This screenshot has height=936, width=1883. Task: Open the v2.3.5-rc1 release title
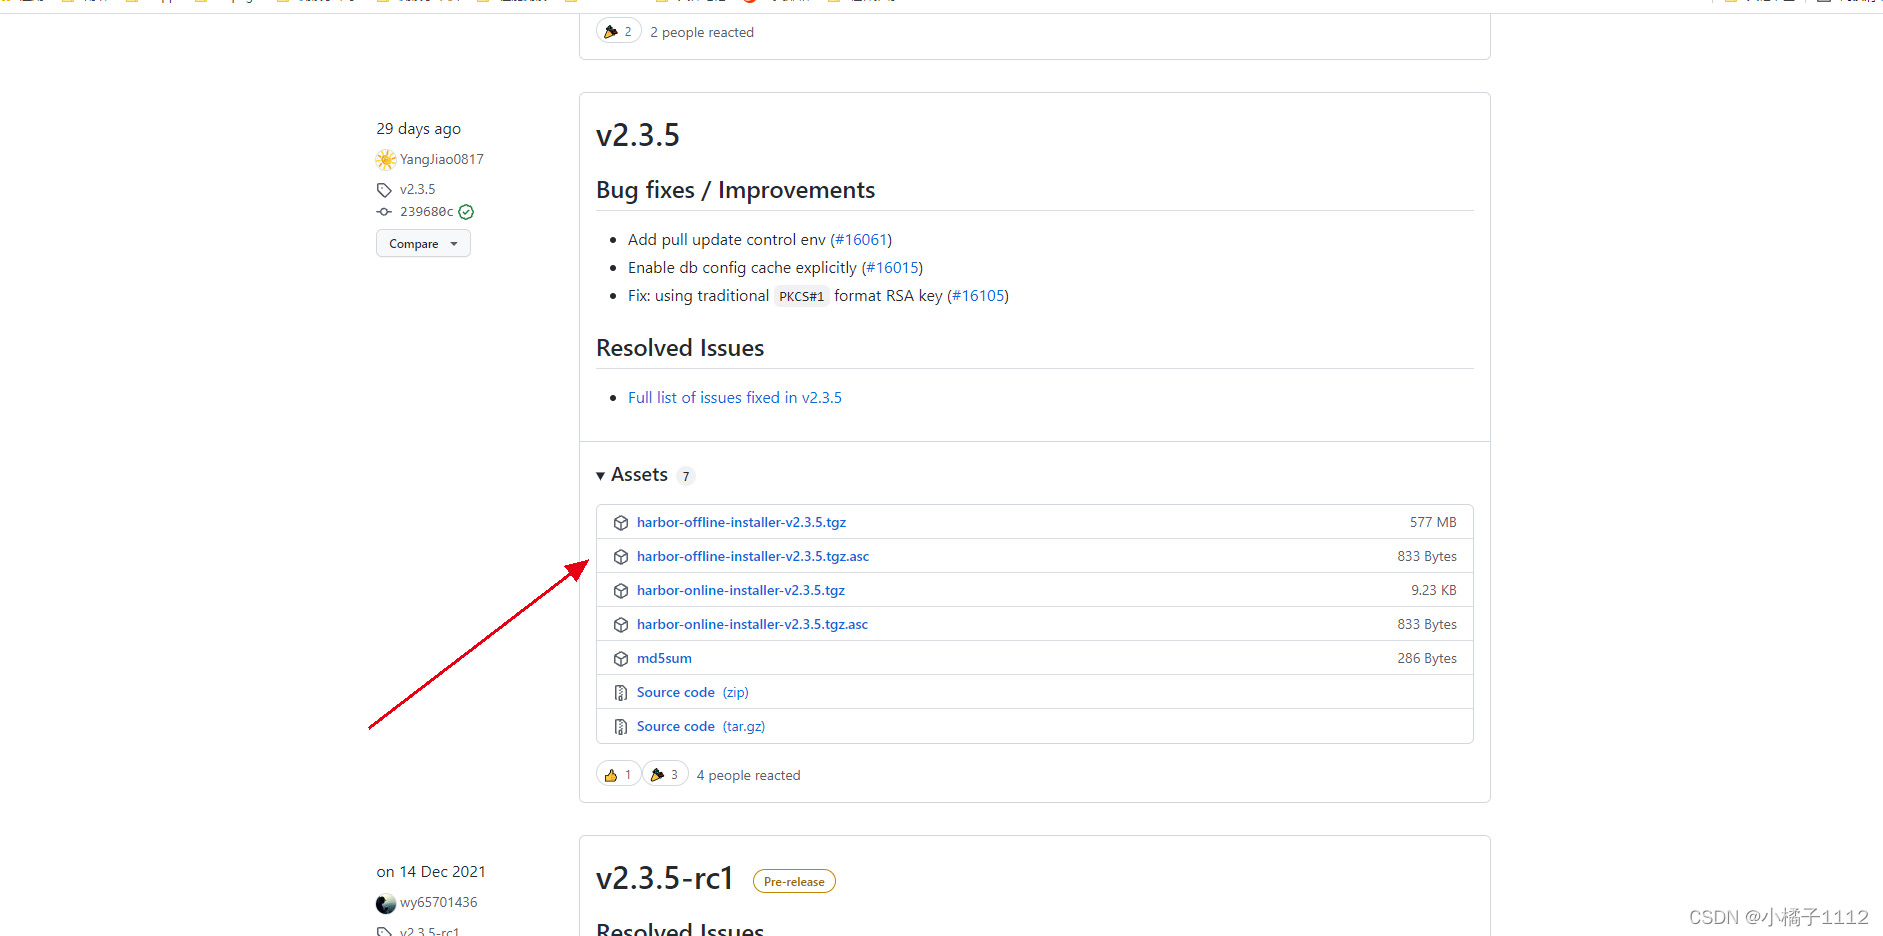pyautogui.click(x=665, y=878)
